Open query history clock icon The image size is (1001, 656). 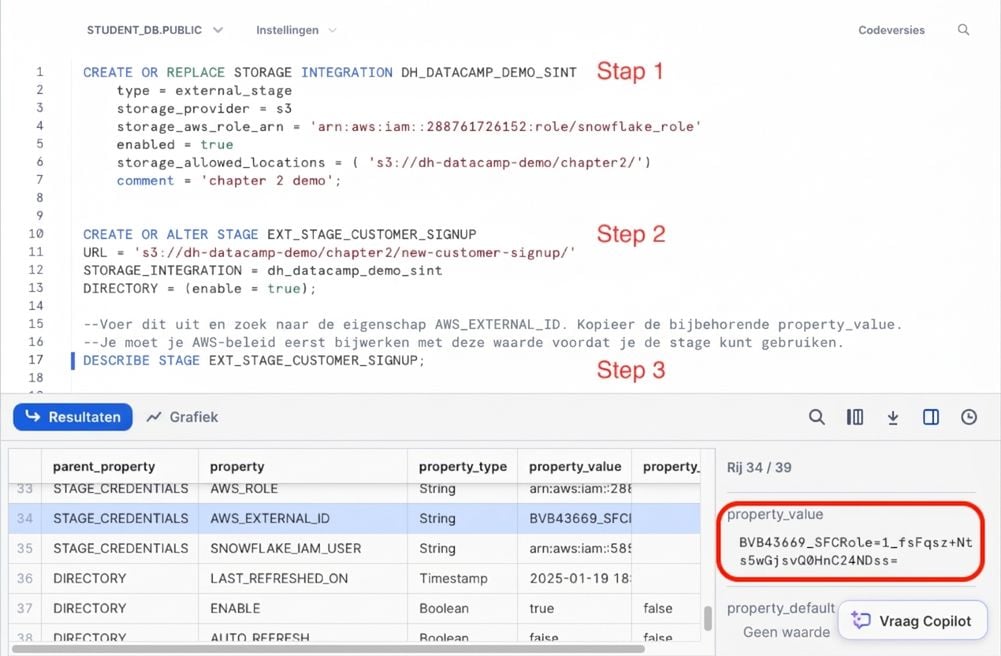969,417
